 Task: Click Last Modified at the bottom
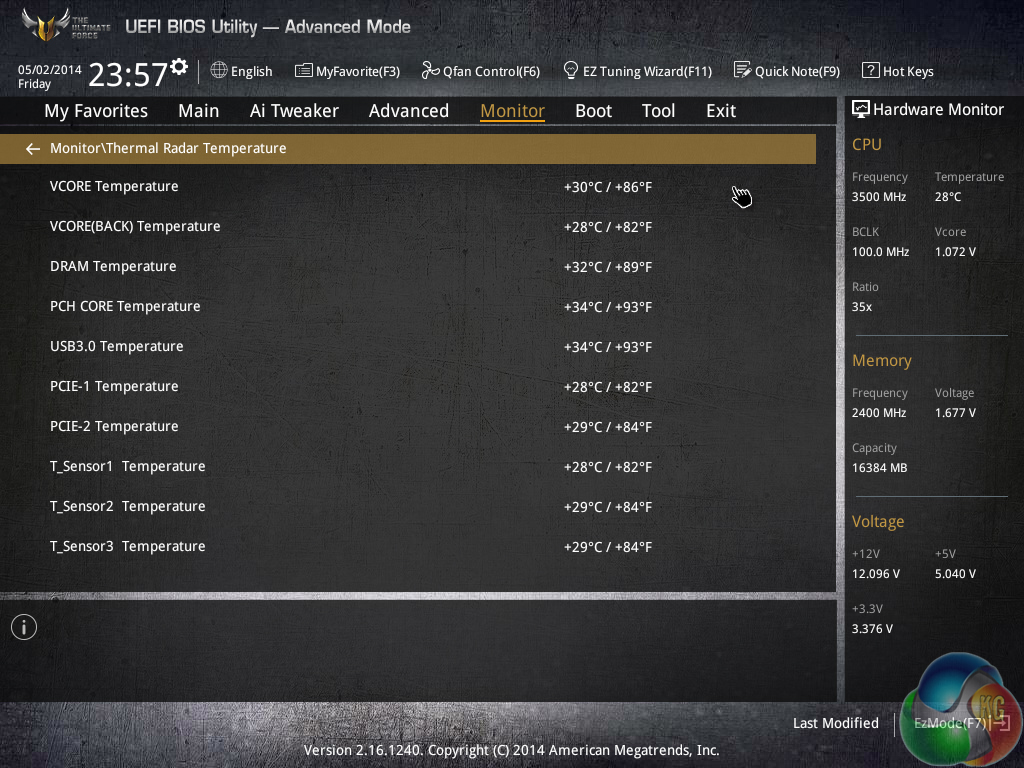pos(835,723)
